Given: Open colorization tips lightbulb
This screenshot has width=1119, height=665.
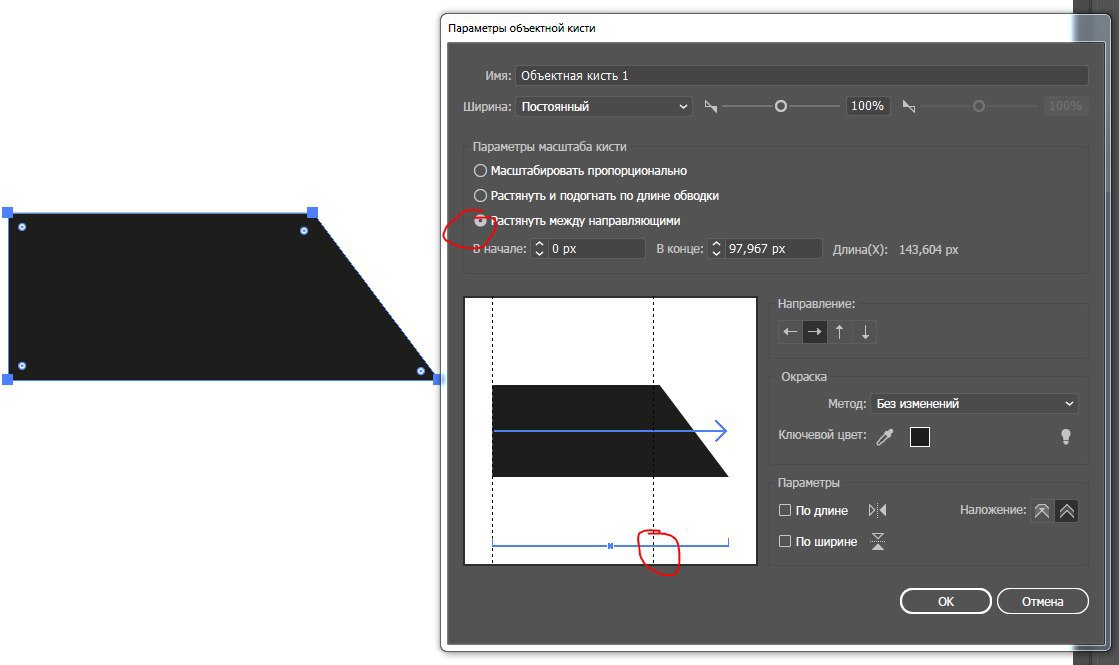Looking at the screenshot, I should click(x=1065, y=437).
